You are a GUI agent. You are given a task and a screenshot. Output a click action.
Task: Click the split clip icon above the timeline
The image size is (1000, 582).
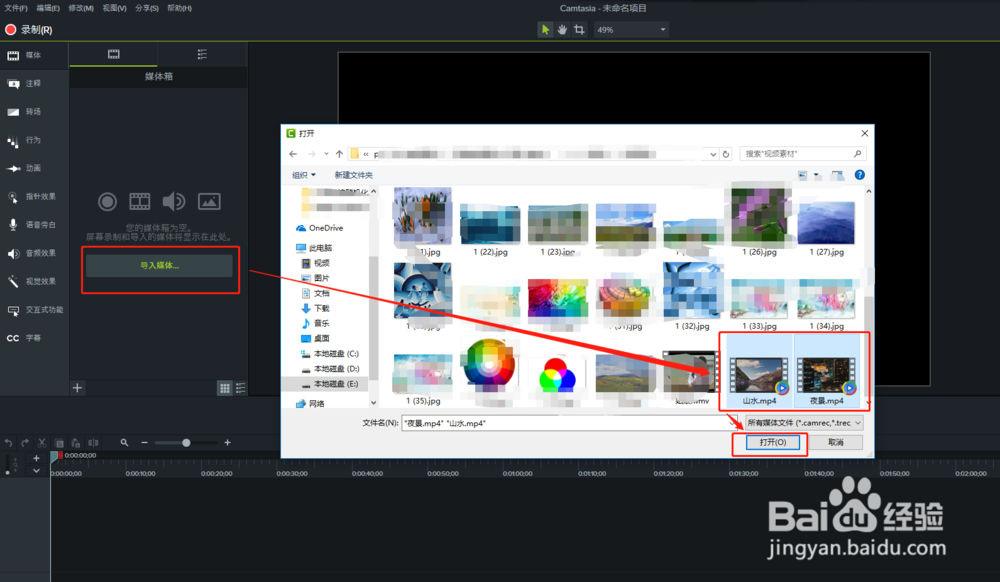(x=92, y=442)
